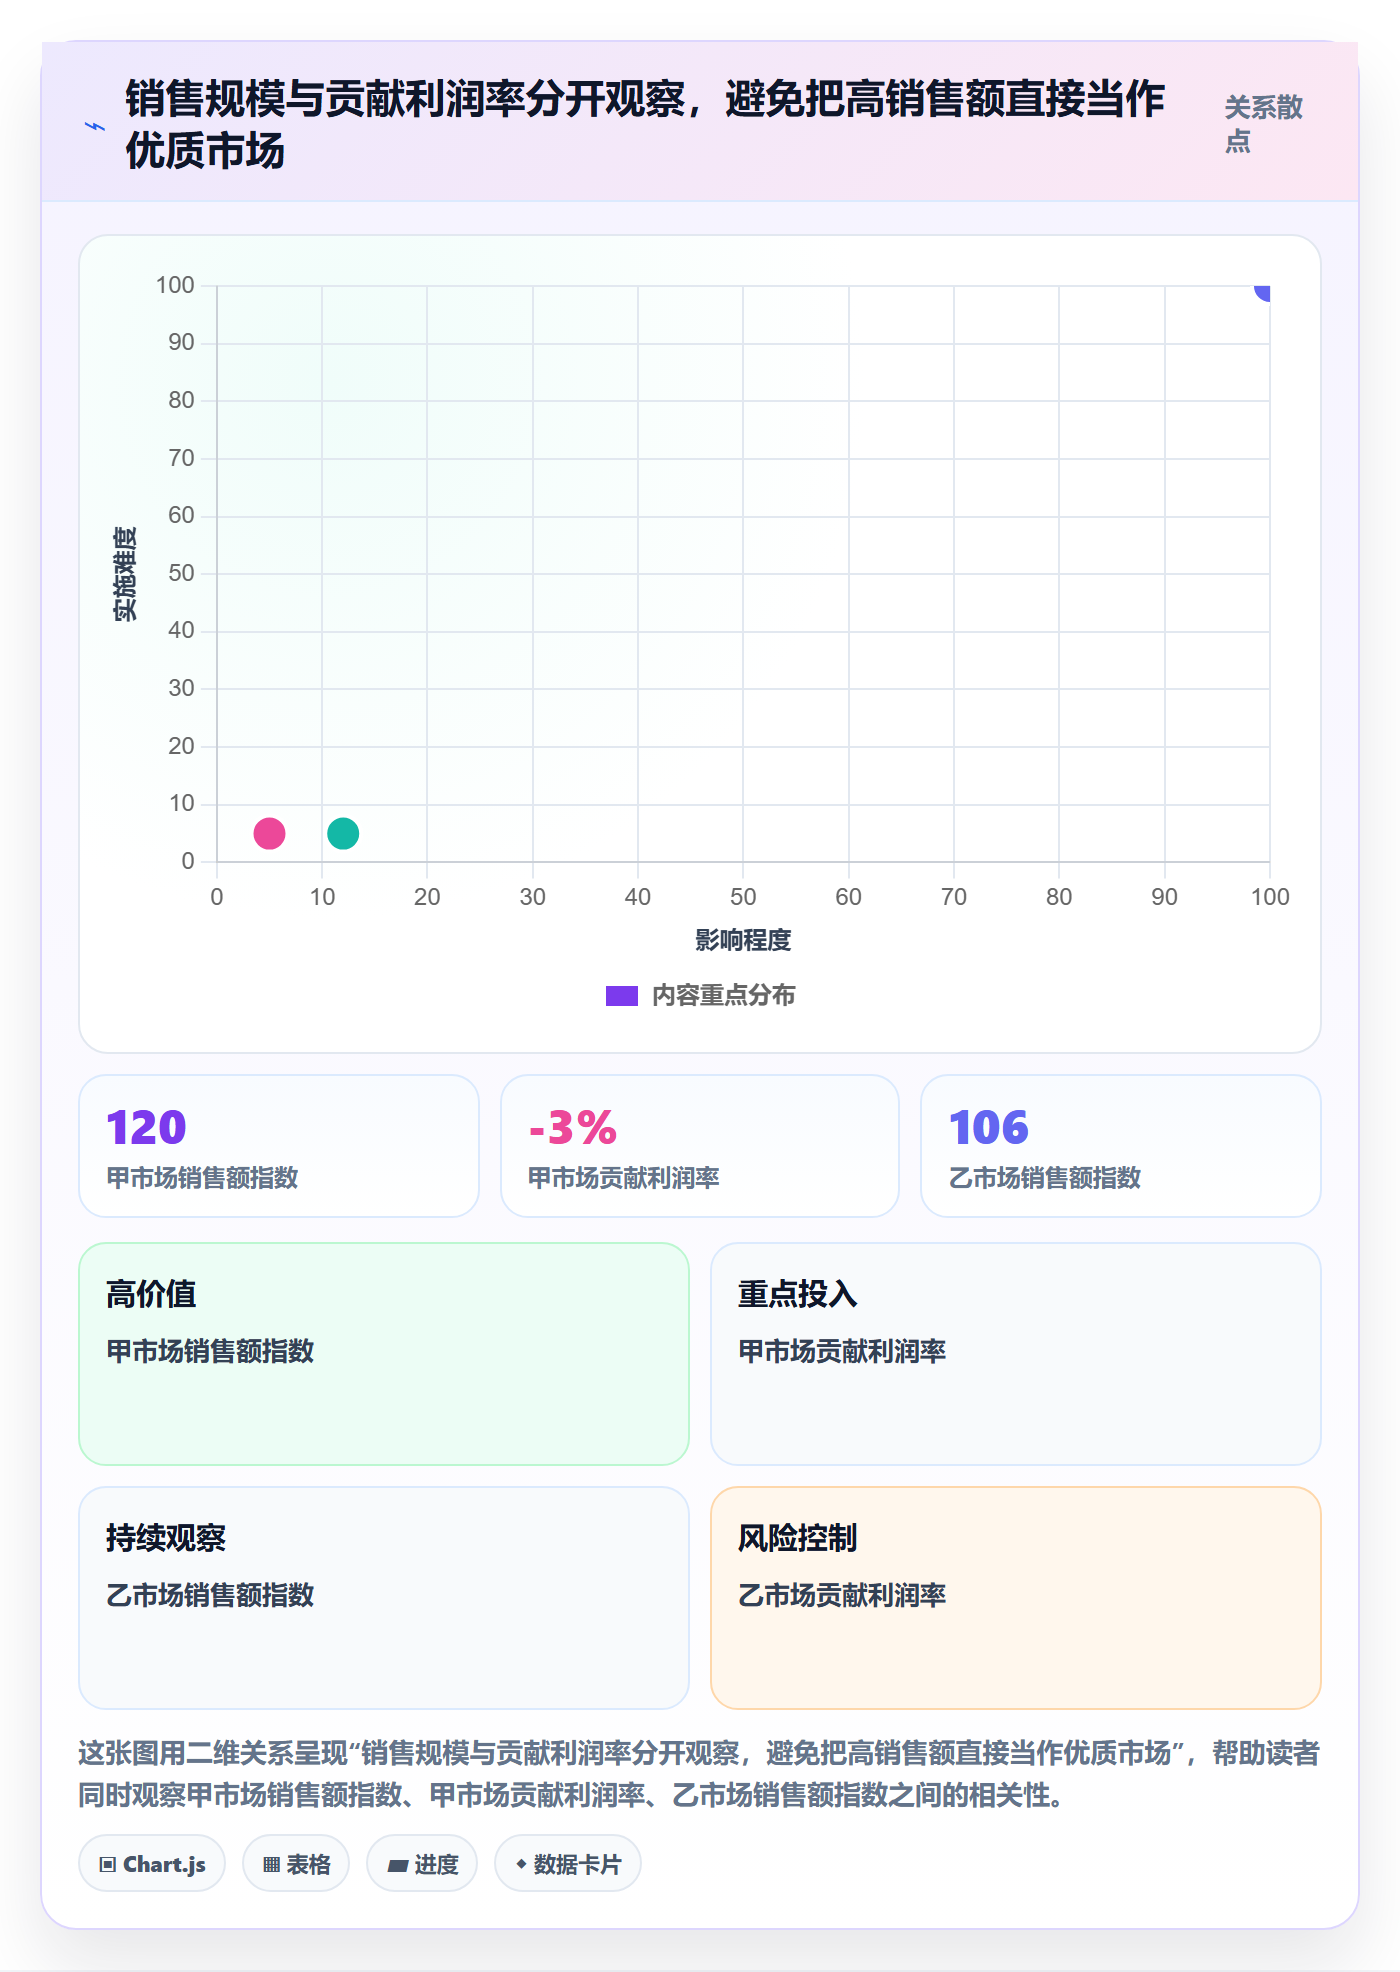Click the 实施难度 y-axis title

coord(125,573)
